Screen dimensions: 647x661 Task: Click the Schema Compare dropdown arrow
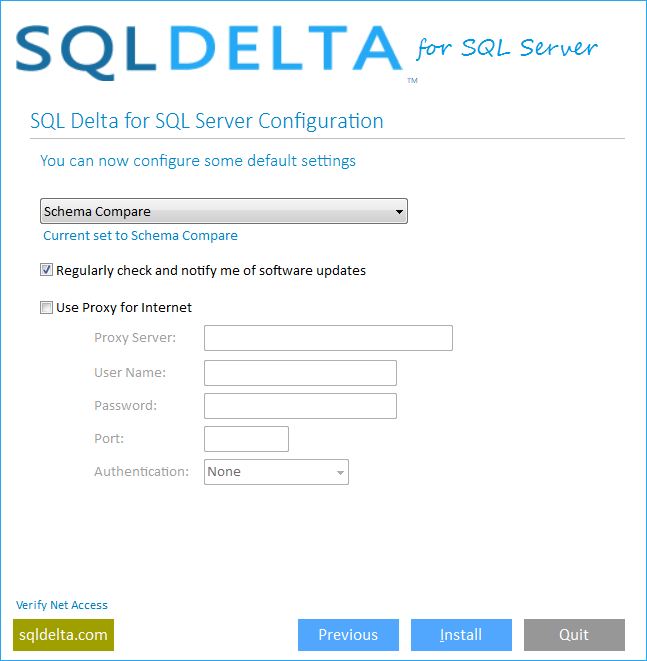tap(399, 212)
